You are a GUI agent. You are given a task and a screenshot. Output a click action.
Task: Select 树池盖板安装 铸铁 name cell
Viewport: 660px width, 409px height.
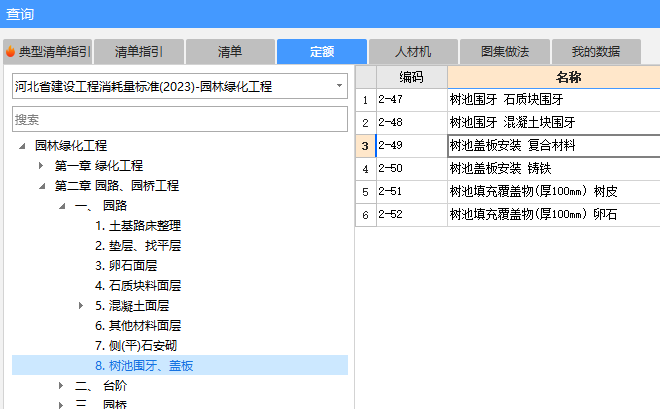554,169
